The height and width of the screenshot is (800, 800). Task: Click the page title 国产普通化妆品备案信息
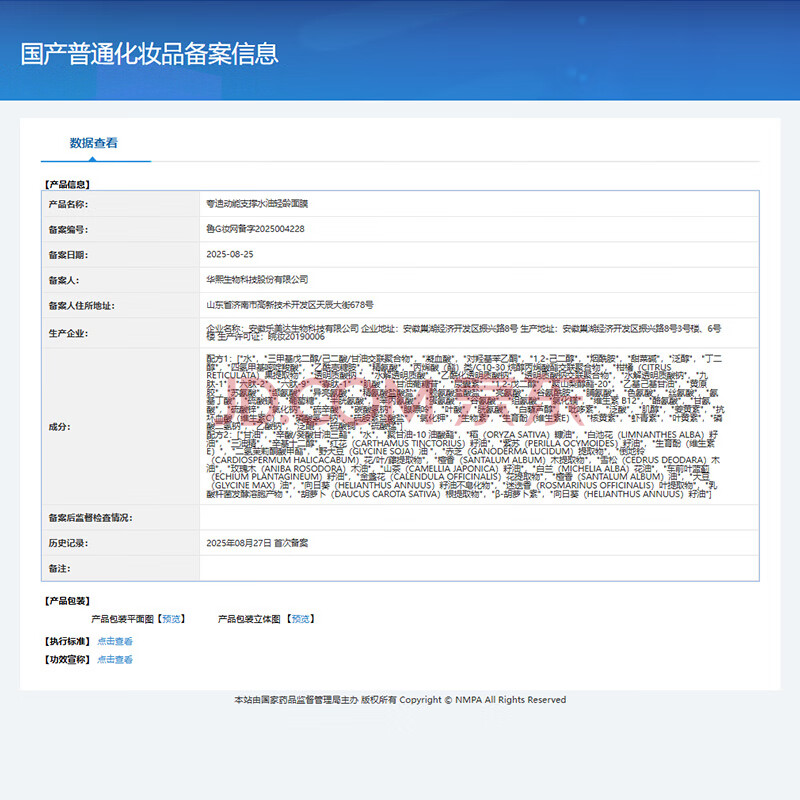pyautogui.click(x=149, y=53)
